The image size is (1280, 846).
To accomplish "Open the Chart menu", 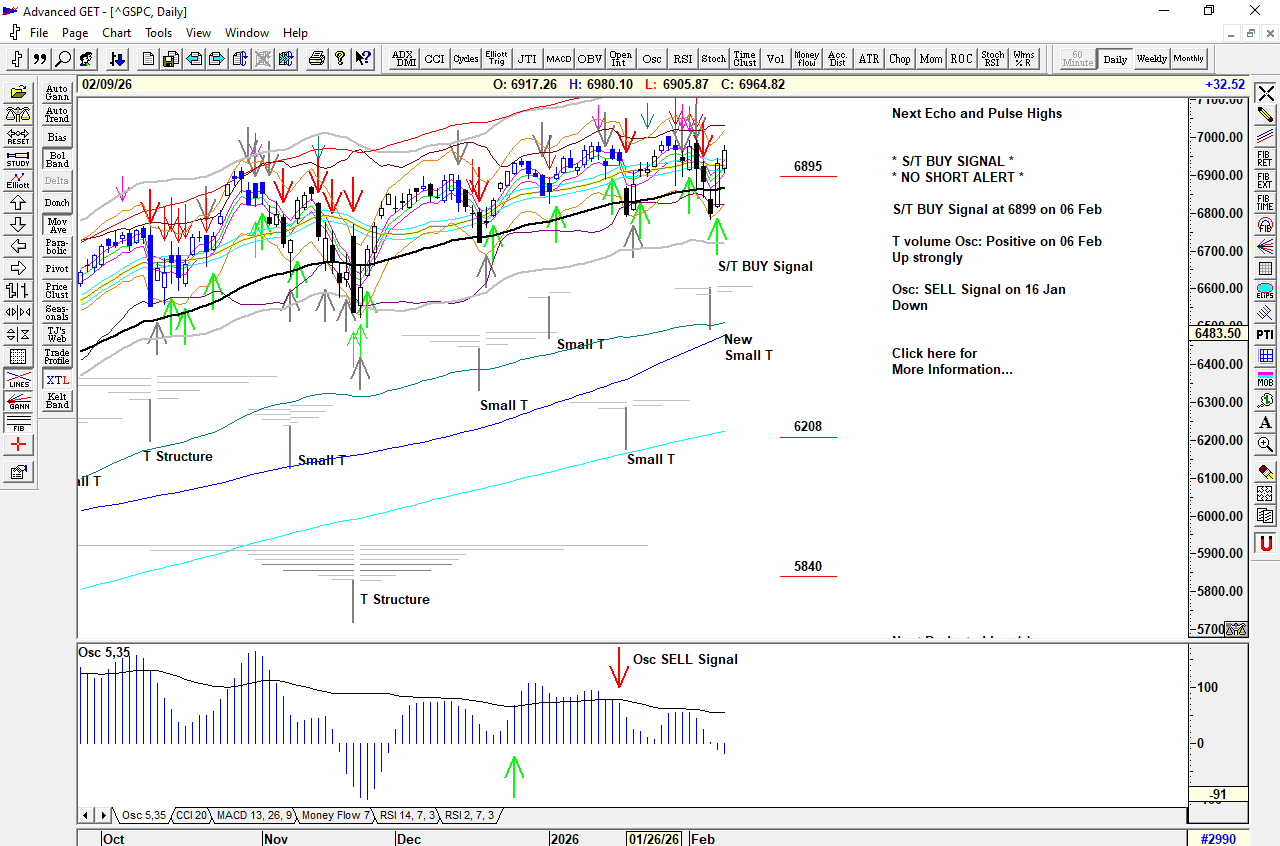I will 116,33.
